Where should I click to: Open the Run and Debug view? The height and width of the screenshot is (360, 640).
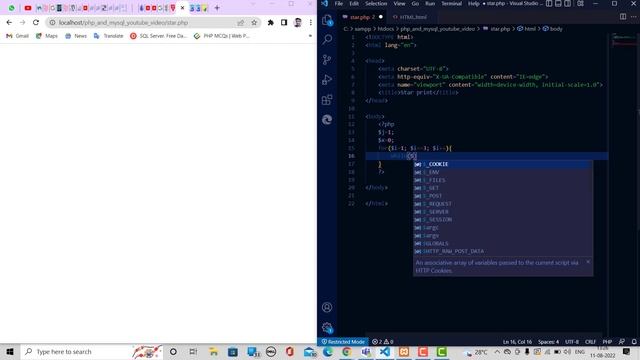tap(327, 80)
